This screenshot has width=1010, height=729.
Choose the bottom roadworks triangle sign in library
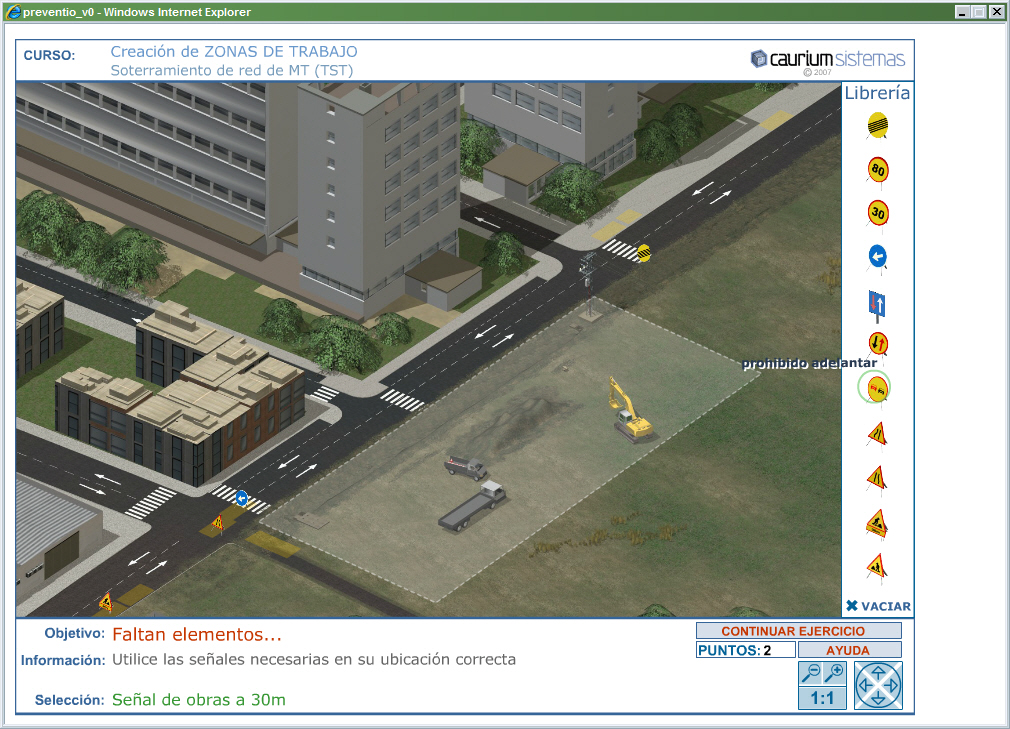(x=877, y=565)
